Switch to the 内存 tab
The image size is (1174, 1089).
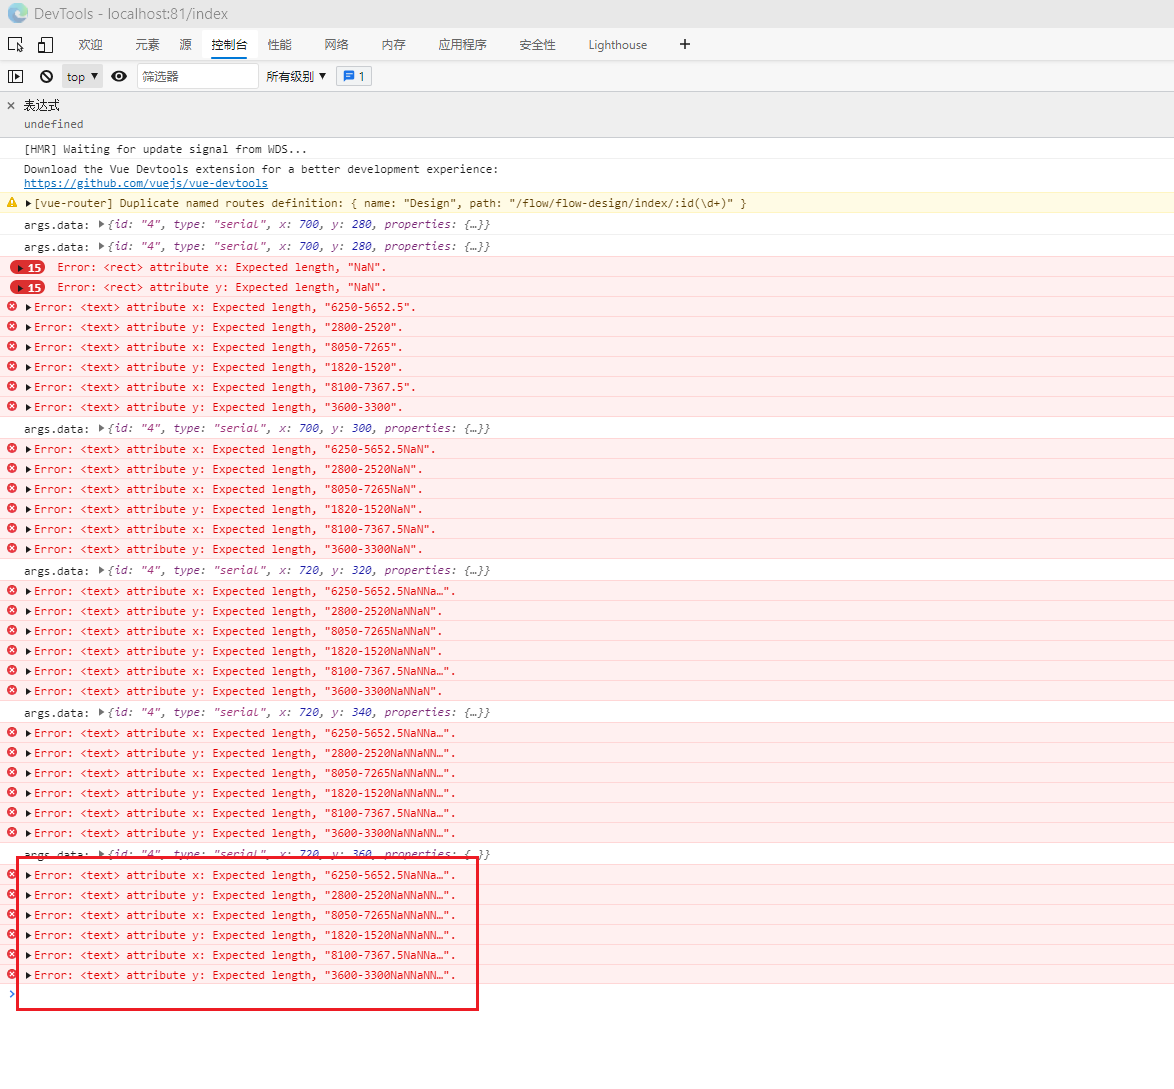(x=393, y=45)
